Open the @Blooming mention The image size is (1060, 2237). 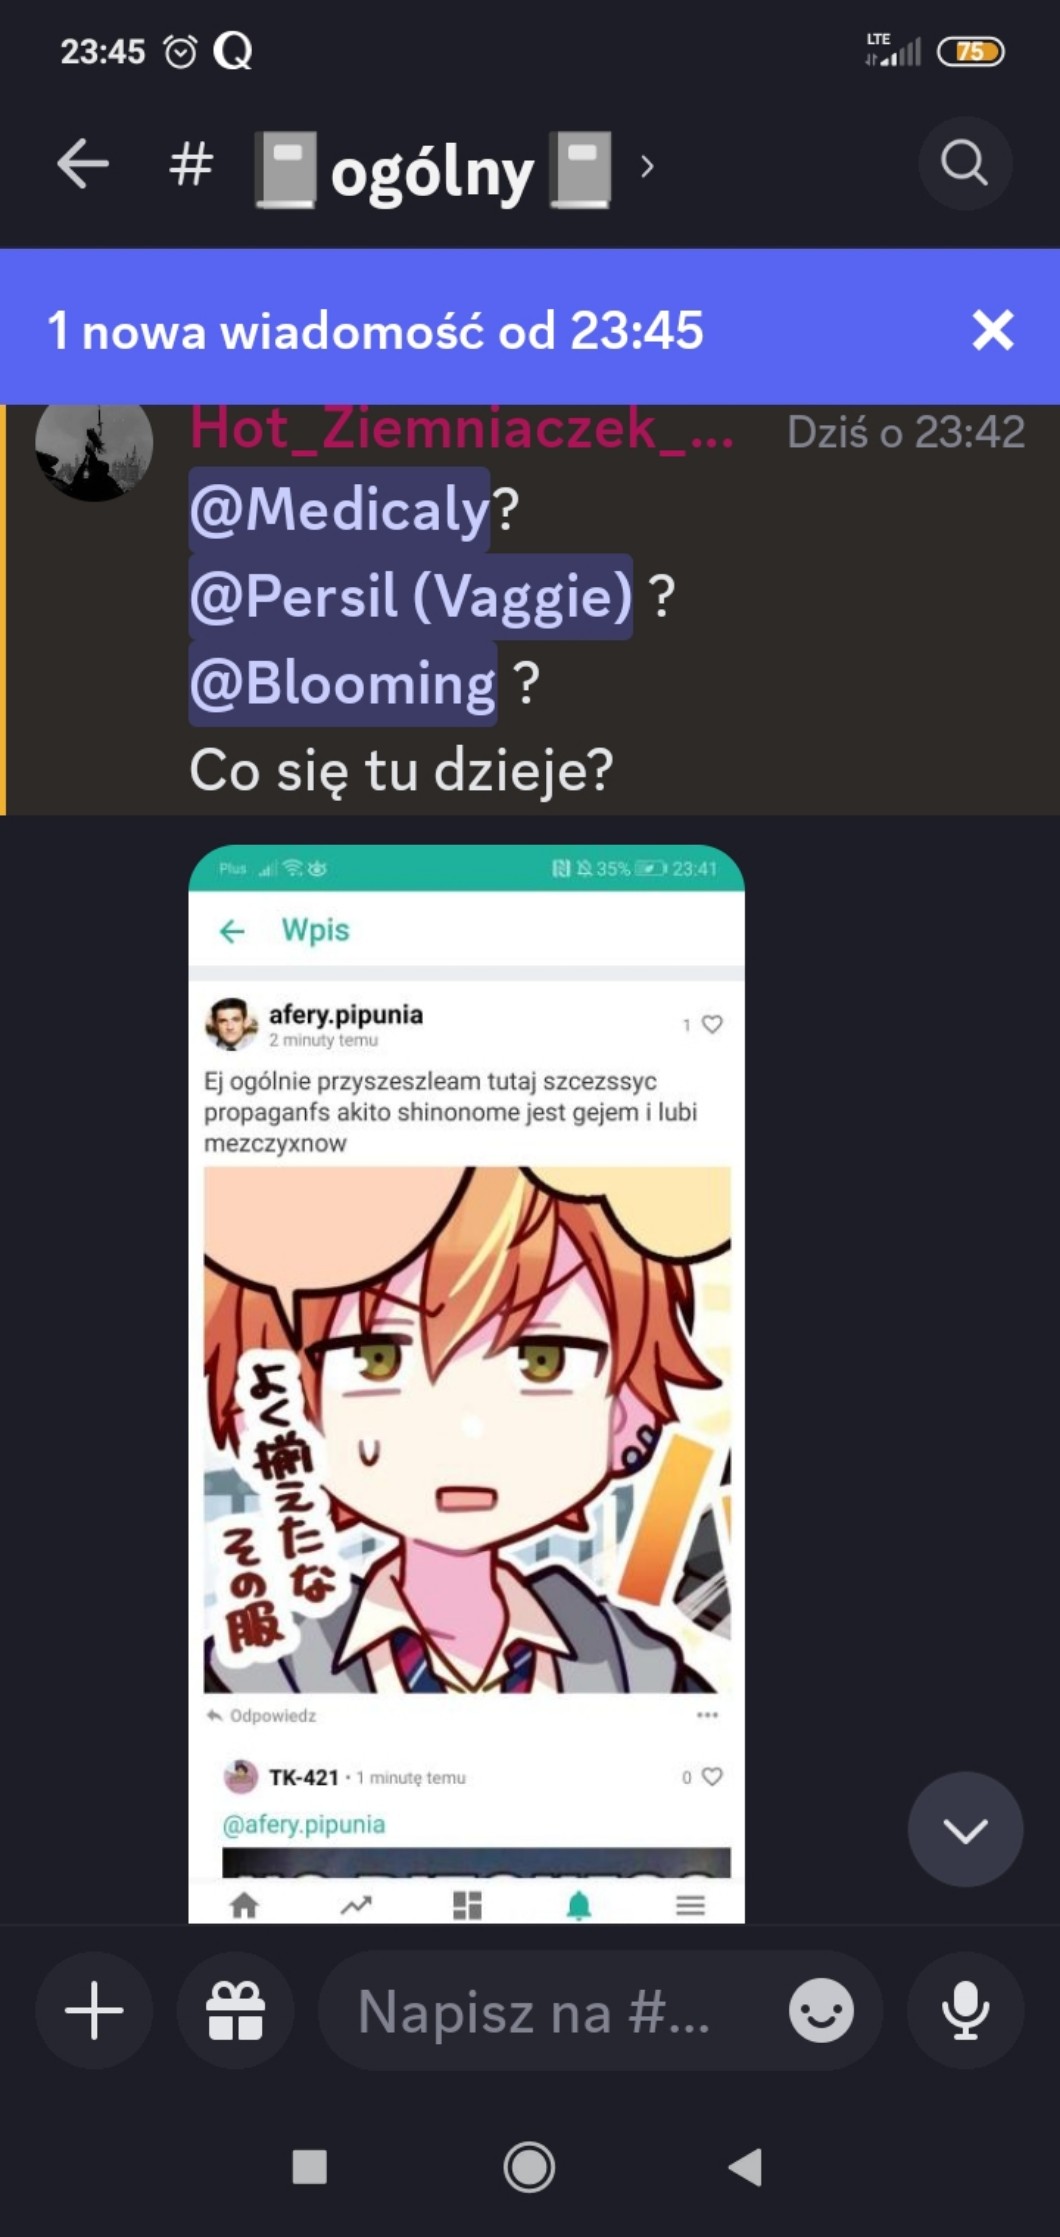pyautogui.click(x=343, y=684)
